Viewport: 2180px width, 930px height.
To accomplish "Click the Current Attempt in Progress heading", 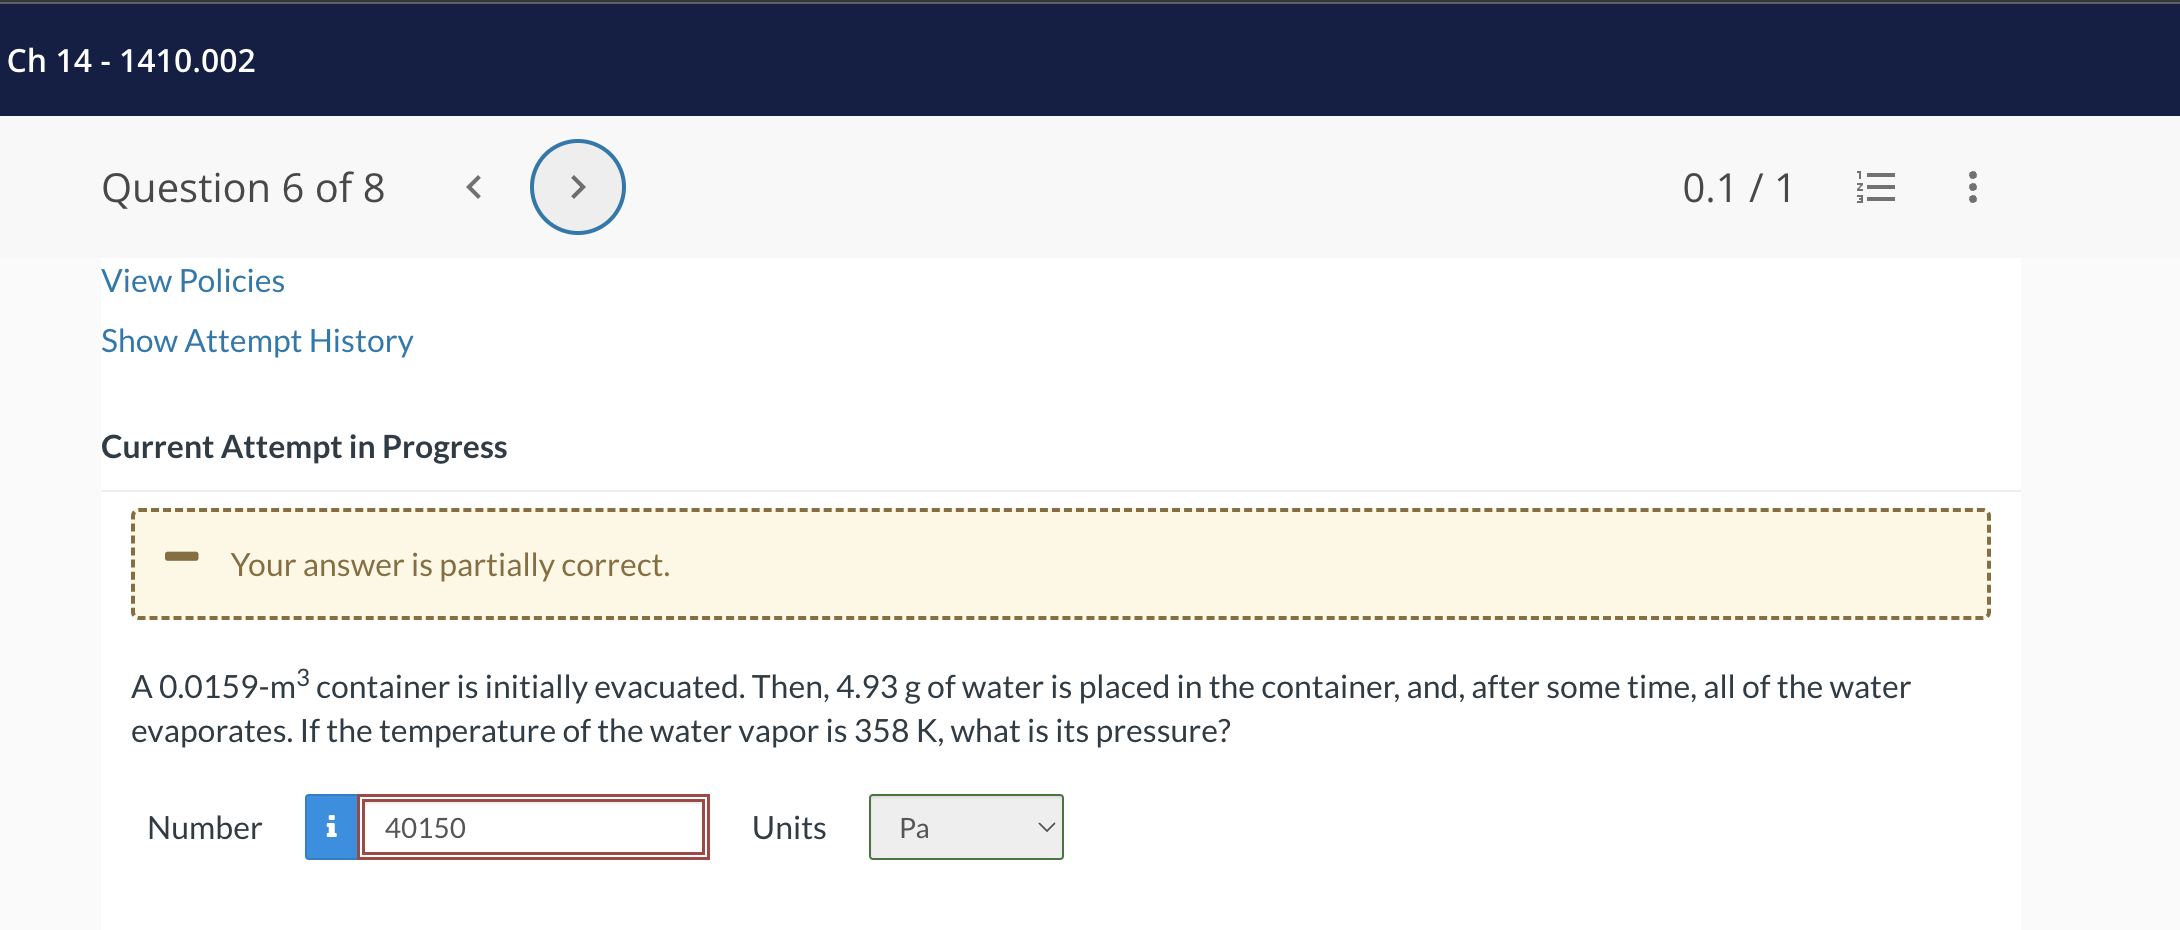I will [x=304, y=447].
